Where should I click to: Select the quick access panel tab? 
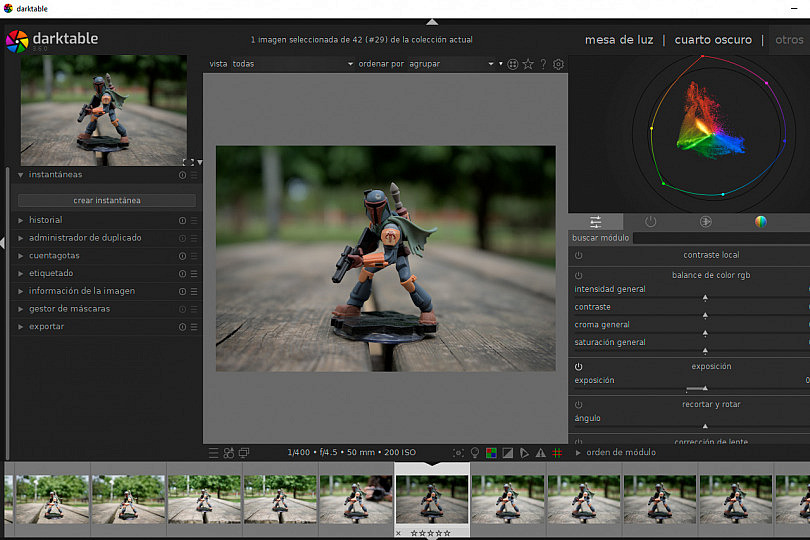(x=596, y=222)
